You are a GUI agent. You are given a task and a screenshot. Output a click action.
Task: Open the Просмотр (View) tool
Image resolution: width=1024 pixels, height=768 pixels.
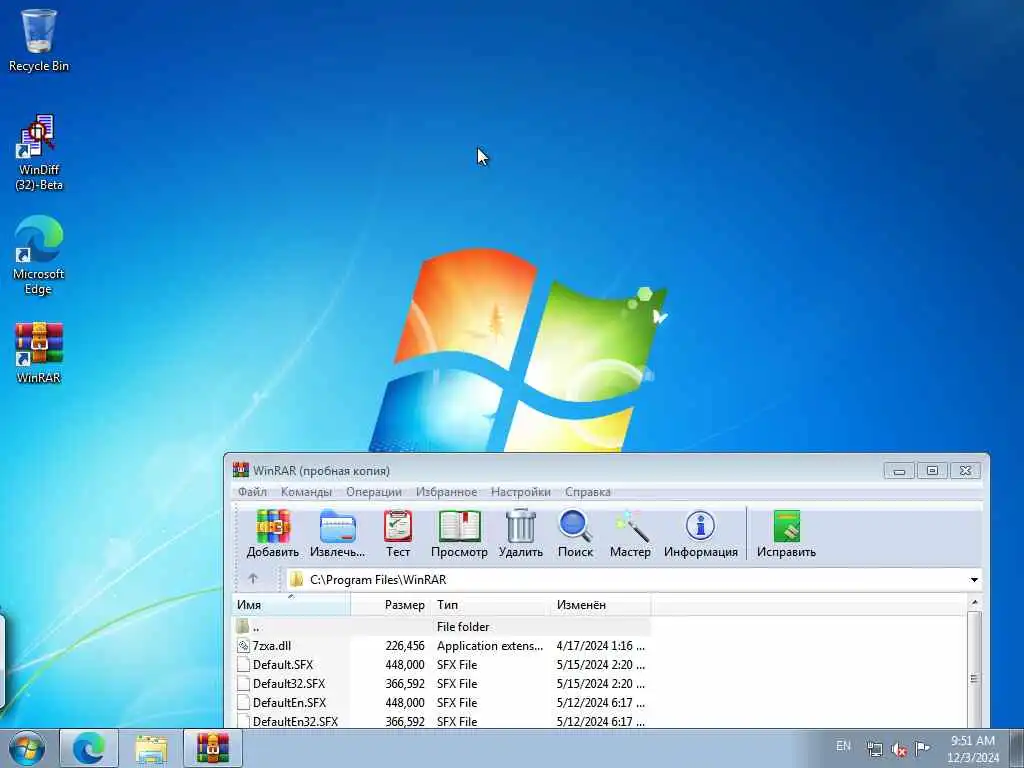coord(459,534)
